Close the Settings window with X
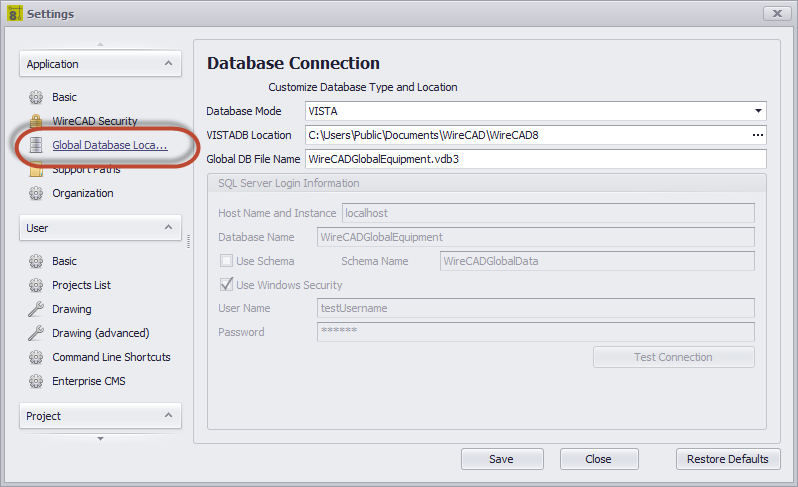The height and width of the screenshot is (487, 798). coord(777,14)
